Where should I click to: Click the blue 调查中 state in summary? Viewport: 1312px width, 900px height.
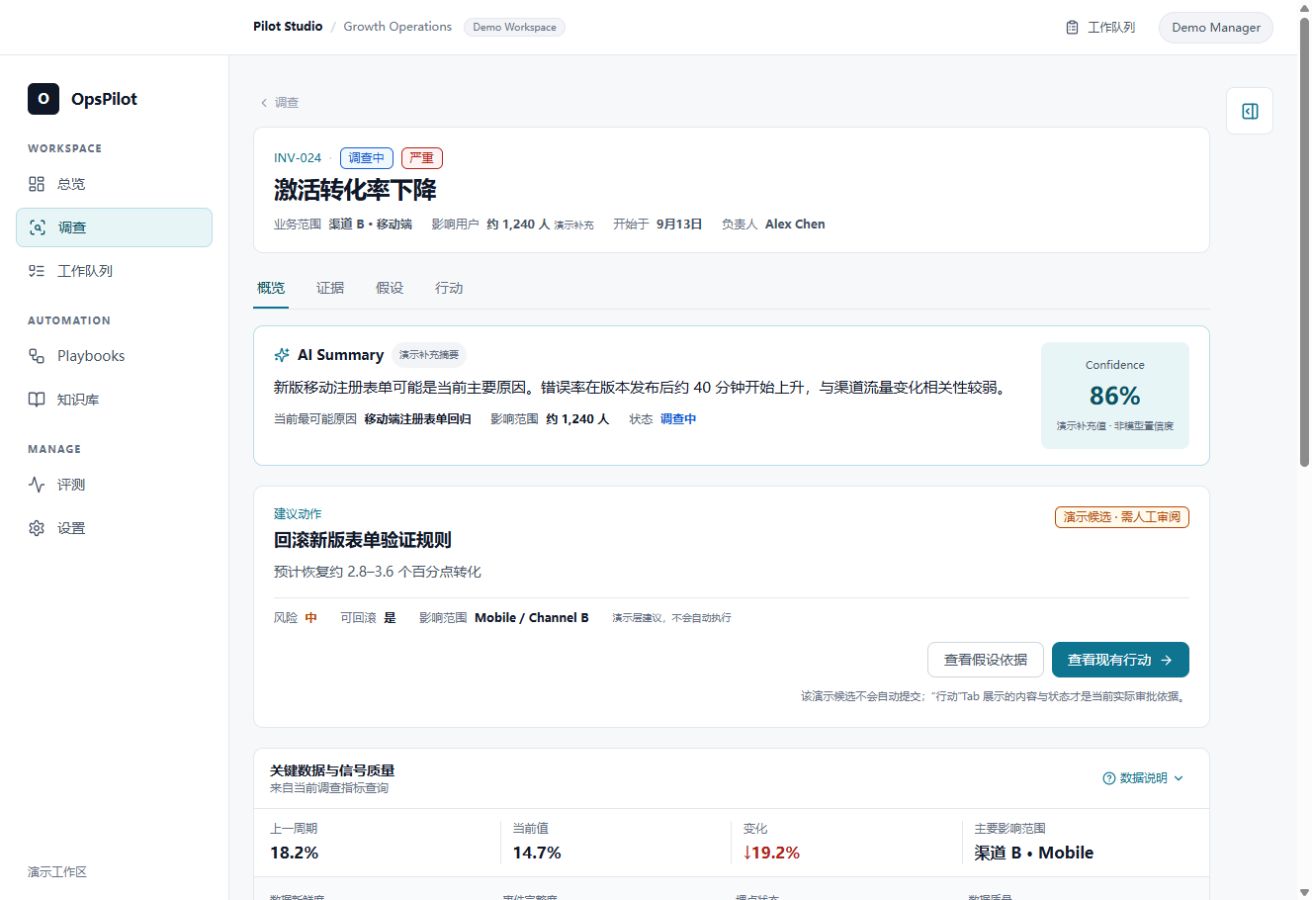coord(678,419)
